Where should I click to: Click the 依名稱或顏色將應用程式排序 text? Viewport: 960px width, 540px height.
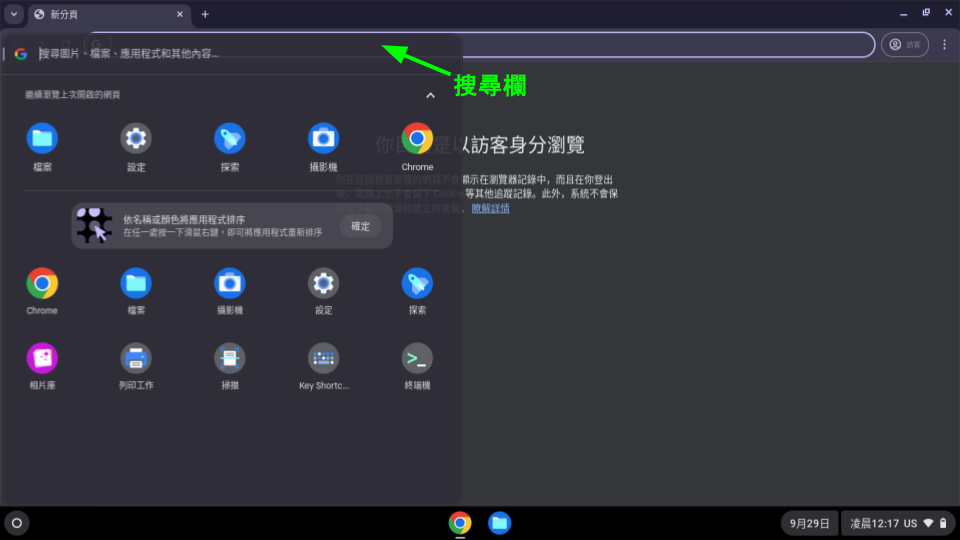click(184, 219)
